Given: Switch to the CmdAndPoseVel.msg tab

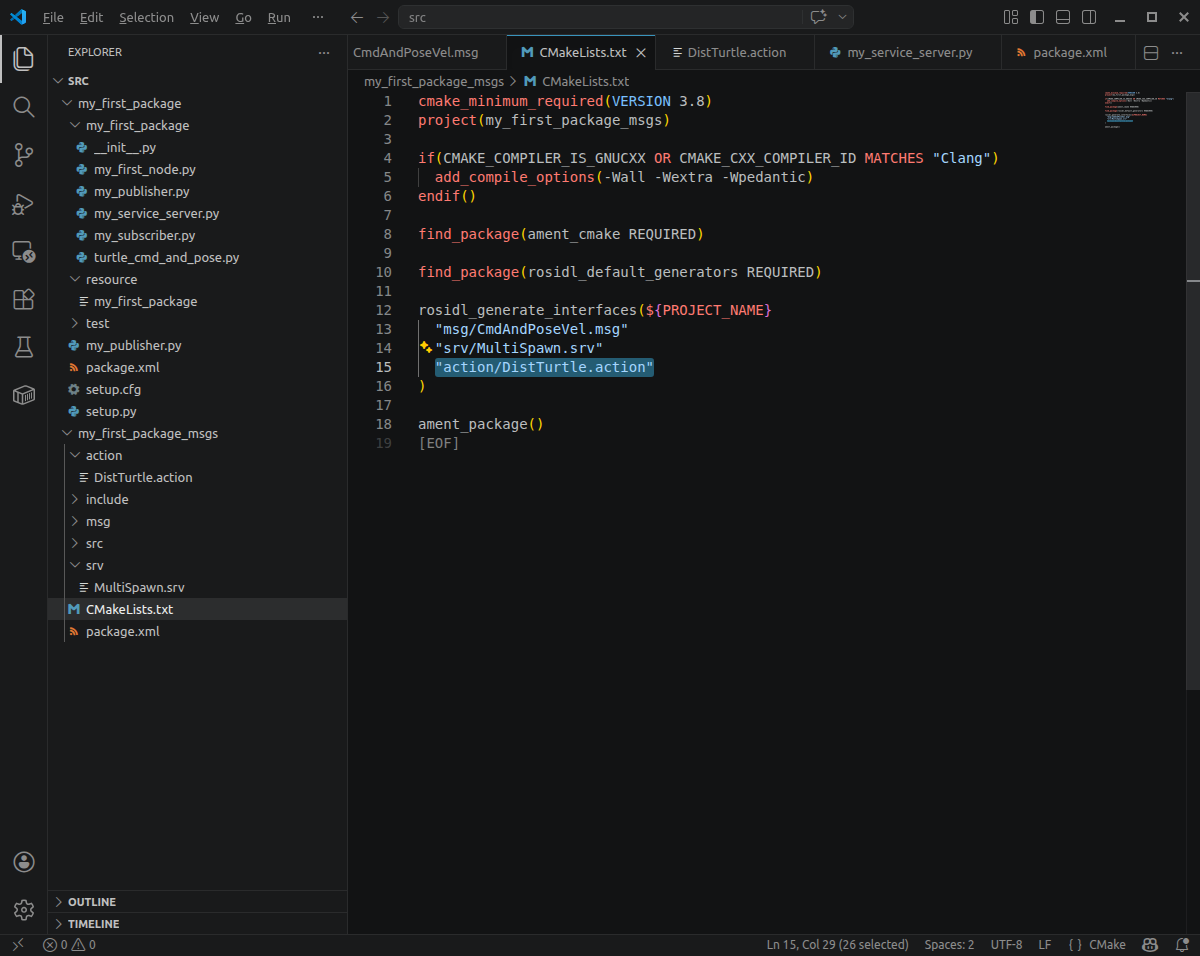Looking at the screenshot, I should (x=427, y=53).
